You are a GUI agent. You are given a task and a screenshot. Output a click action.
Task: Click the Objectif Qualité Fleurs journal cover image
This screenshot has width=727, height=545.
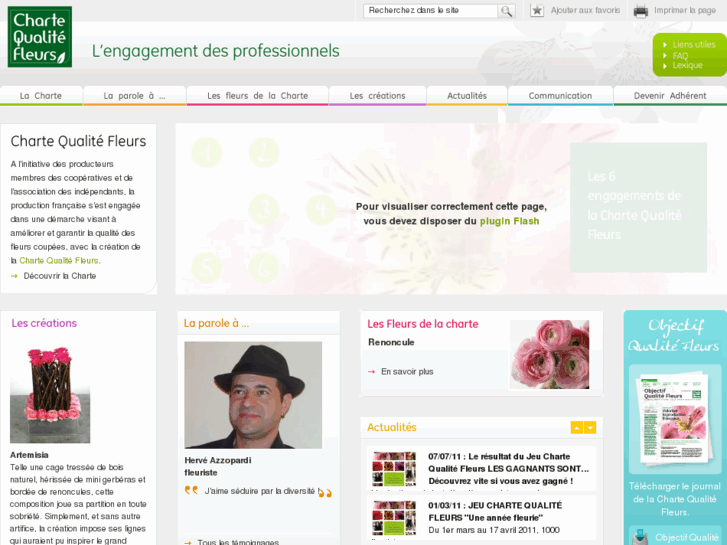coord(674,418)
